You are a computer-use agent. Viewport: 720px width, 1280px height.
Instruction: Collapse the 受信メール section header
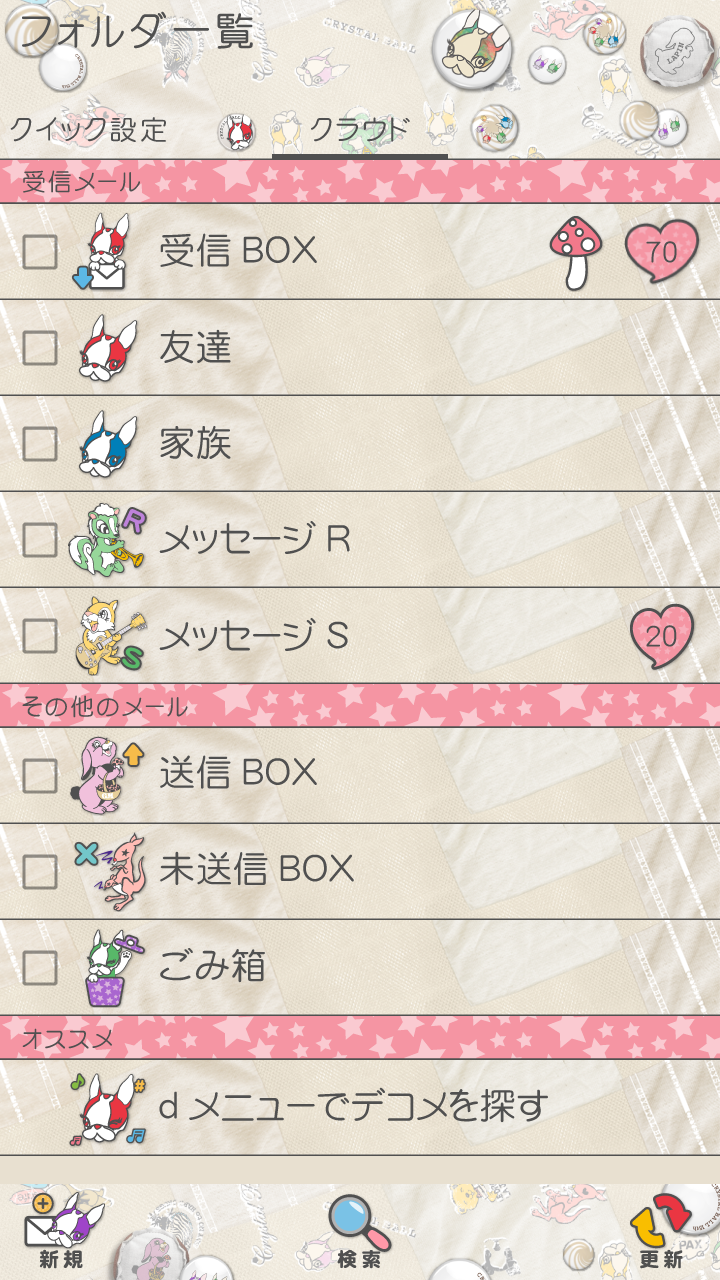click(360, 182)
